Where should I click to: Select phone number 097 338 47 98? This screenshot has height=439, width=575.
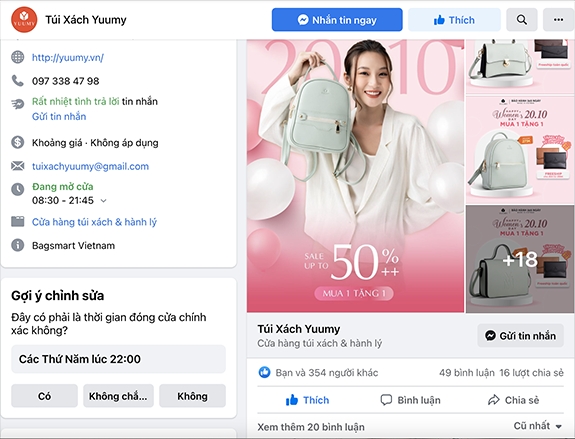click(x=66, y=81)
